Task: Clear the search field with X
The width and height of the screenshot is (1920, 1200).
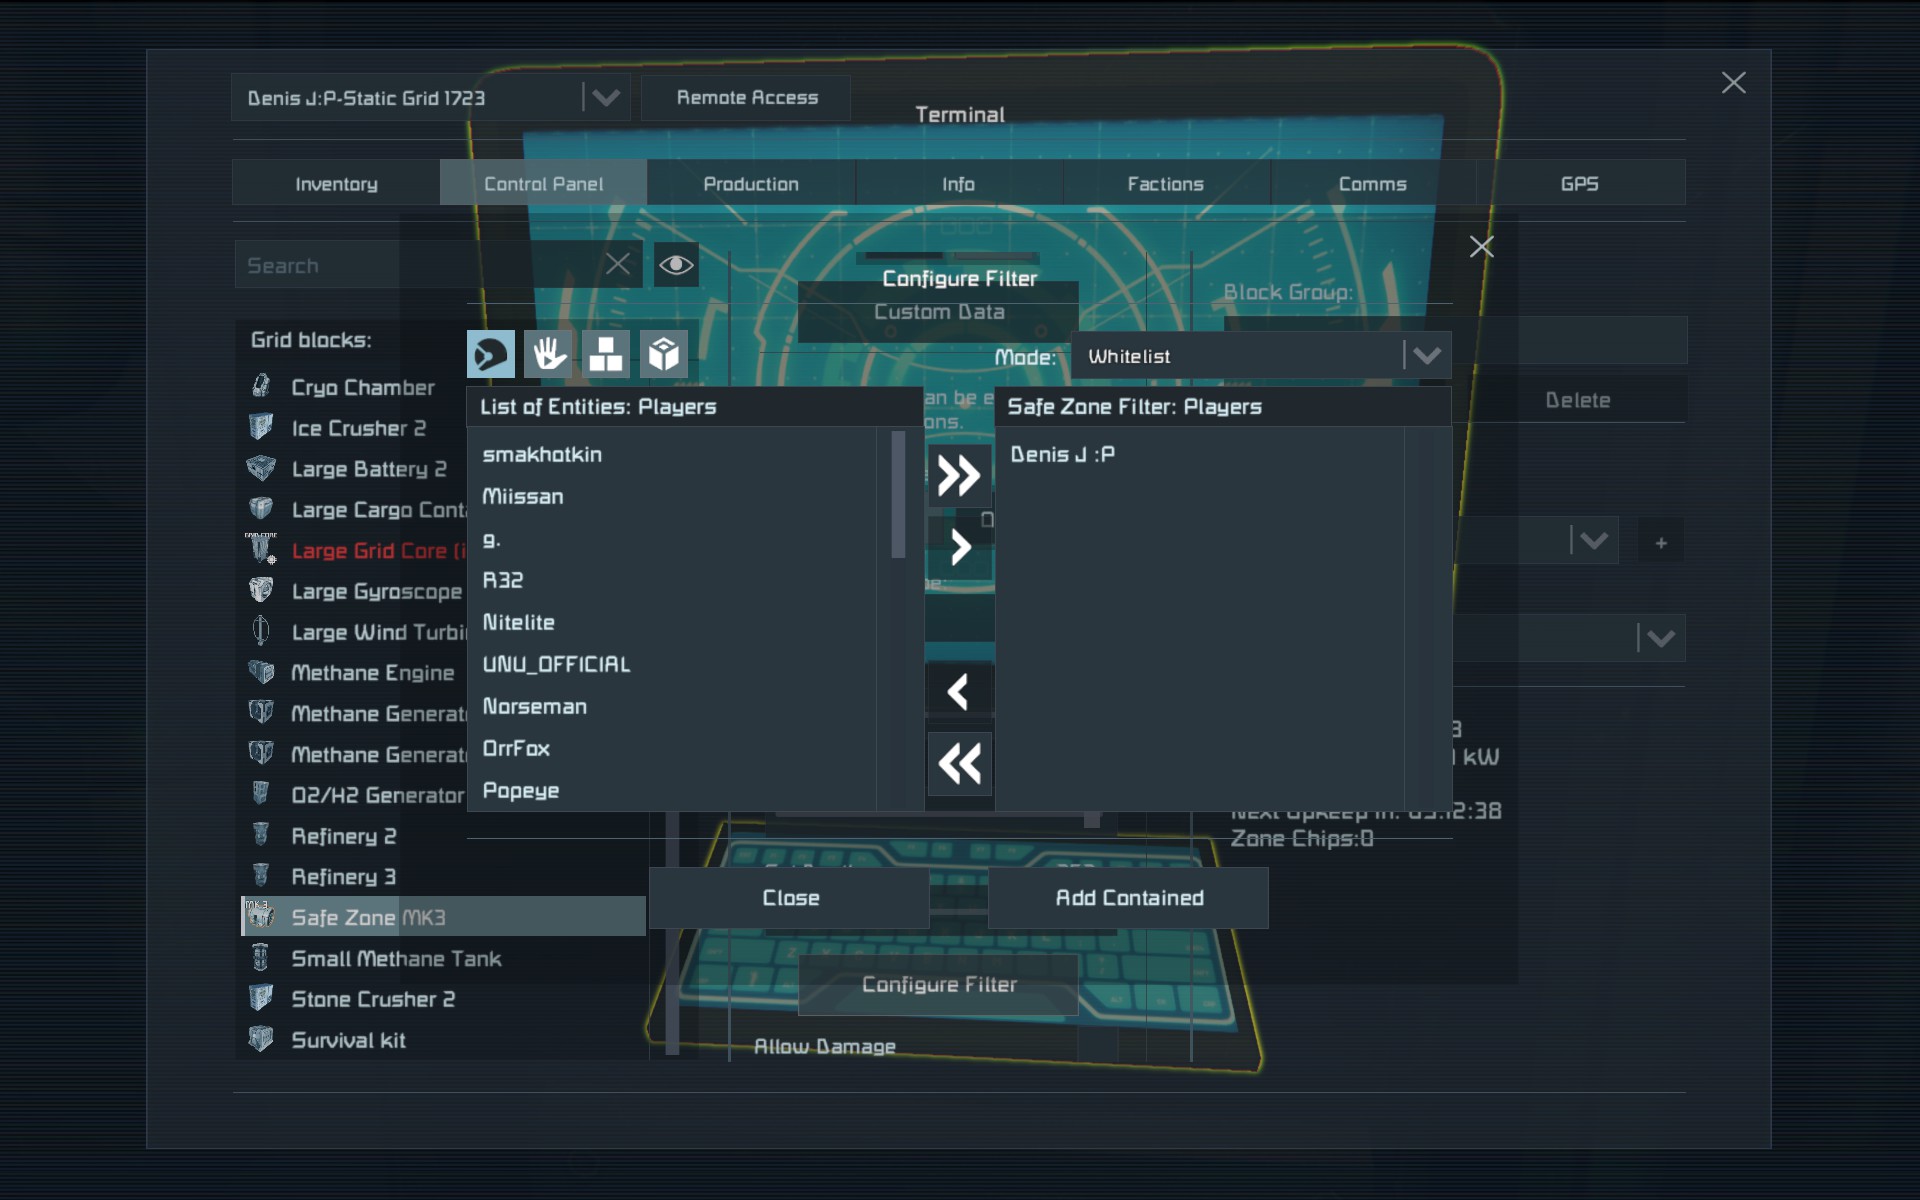Action: coord(618,265)
